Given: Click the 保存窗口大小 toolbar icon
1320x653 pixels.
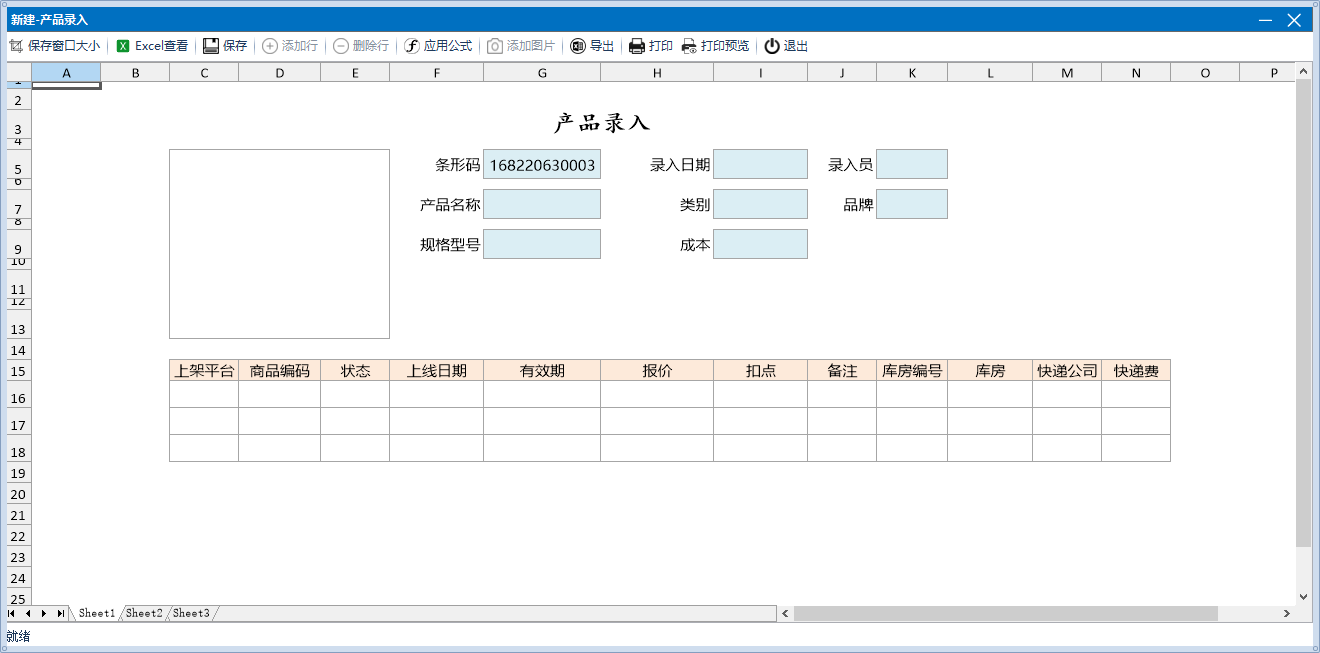Looking at the screenshot, I should click(x=16, y=46).
